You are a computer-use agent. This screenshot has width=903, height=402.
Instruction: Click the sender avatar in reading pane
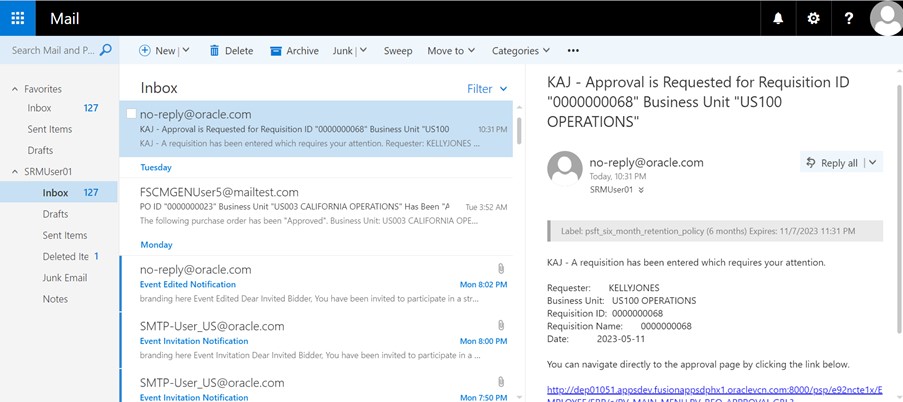tap(564, 169)
